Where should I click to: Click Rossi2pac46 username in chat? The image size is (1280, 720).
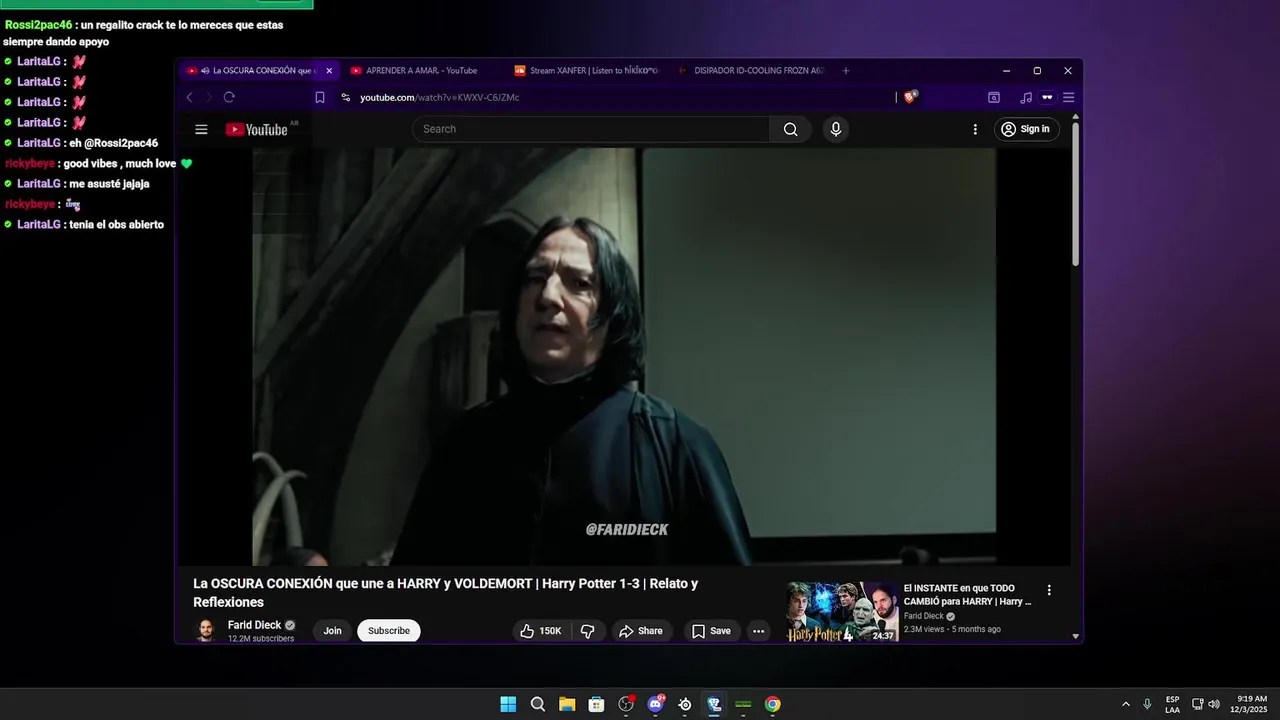38,25
